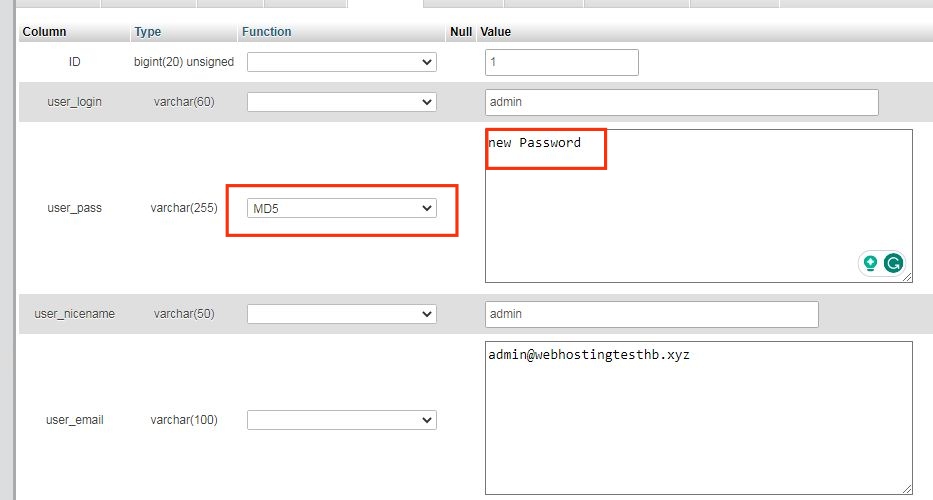Click the user_email column name
The width and height of the screenshot is (933, 500).
74,420
